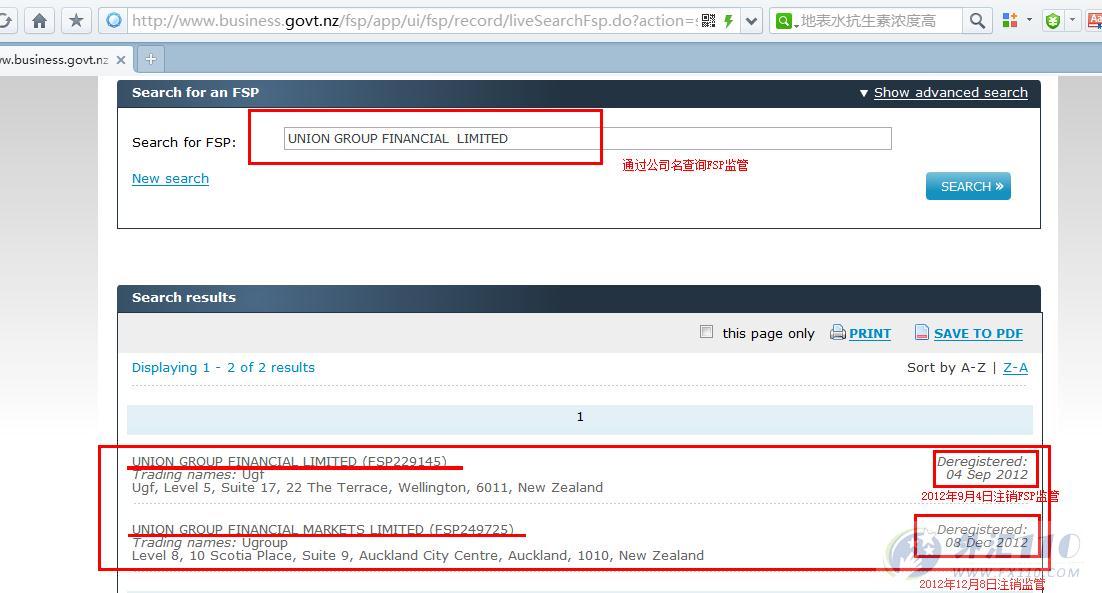The width and height of the screenshot is (1102, 593).
Task: Show advanced search options
Action: tap(950, 93)
